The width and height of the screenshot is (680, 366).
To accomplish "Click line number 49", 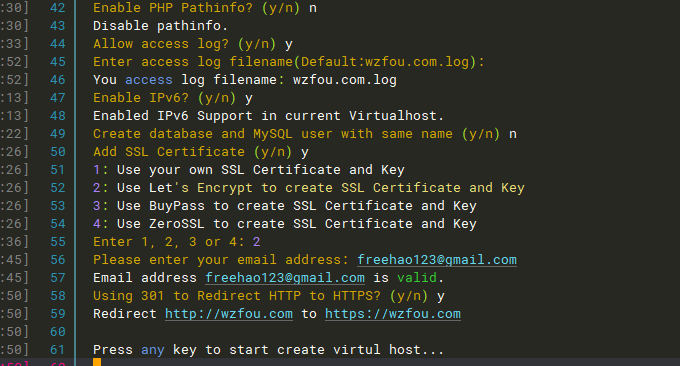I will tap(58, 134).
